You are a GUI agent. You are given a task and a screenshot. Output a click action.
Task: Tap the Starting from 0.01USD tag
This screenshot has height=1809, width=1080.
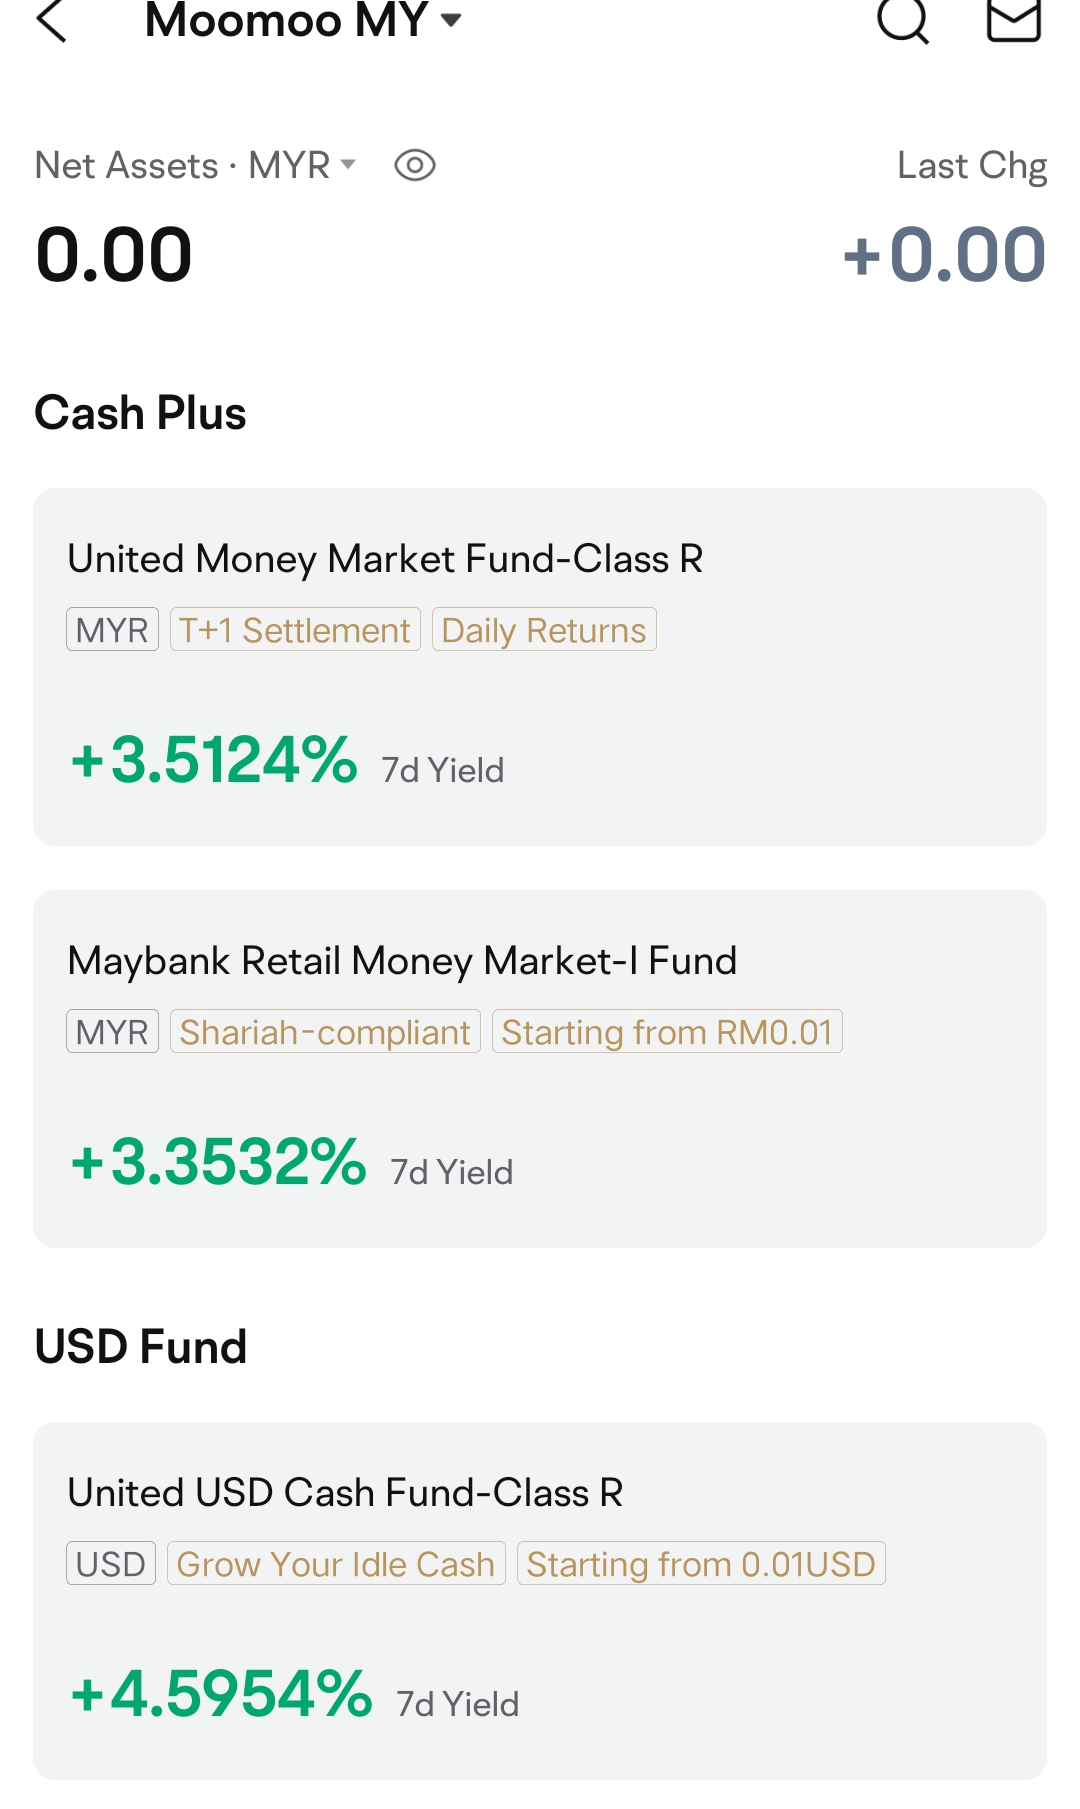pyautogui.click(x=701, y=1564)
